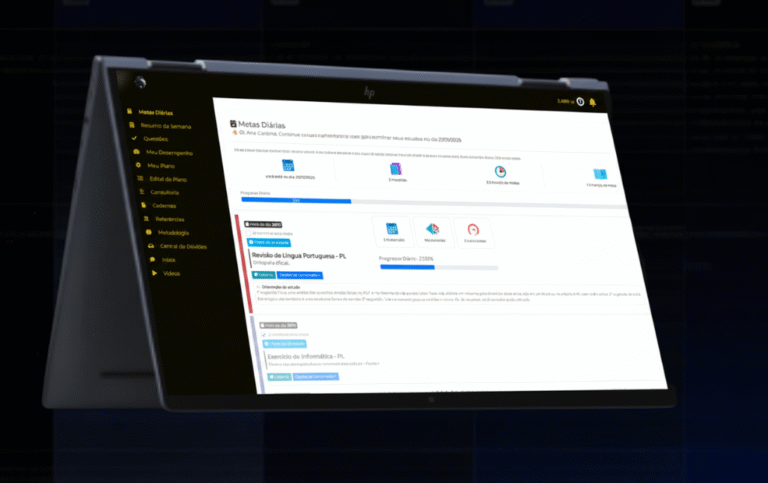Select Meu Desempenho from the sidebar

click(x=168, y=153)
